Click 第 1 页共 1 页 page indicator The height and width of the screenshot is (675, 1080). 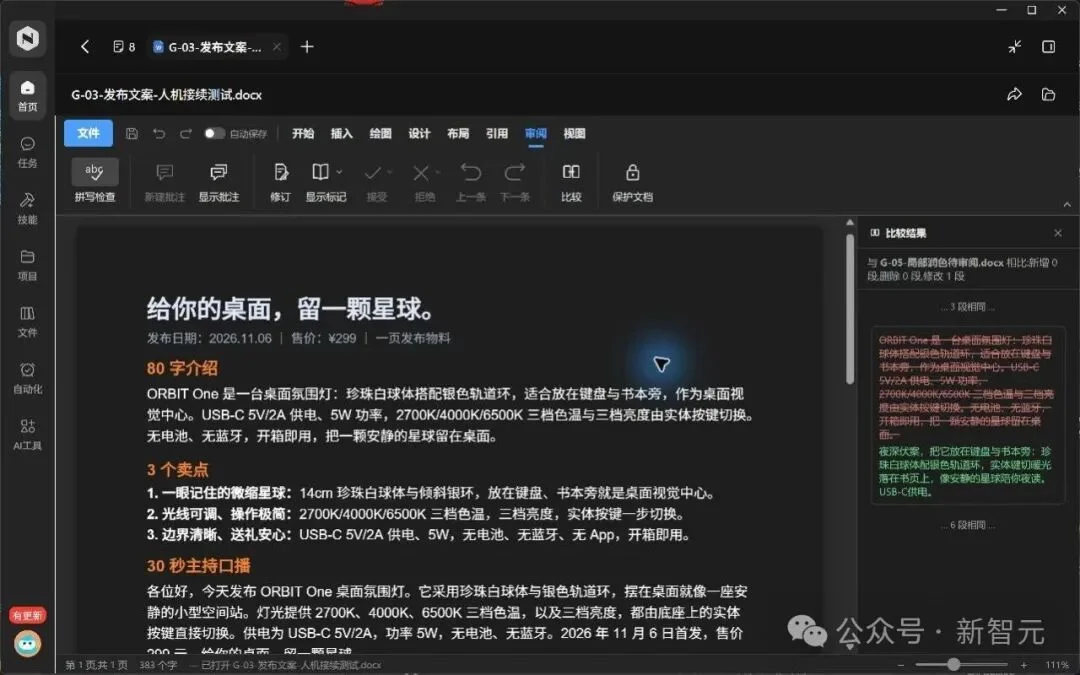tap(96, 665)
